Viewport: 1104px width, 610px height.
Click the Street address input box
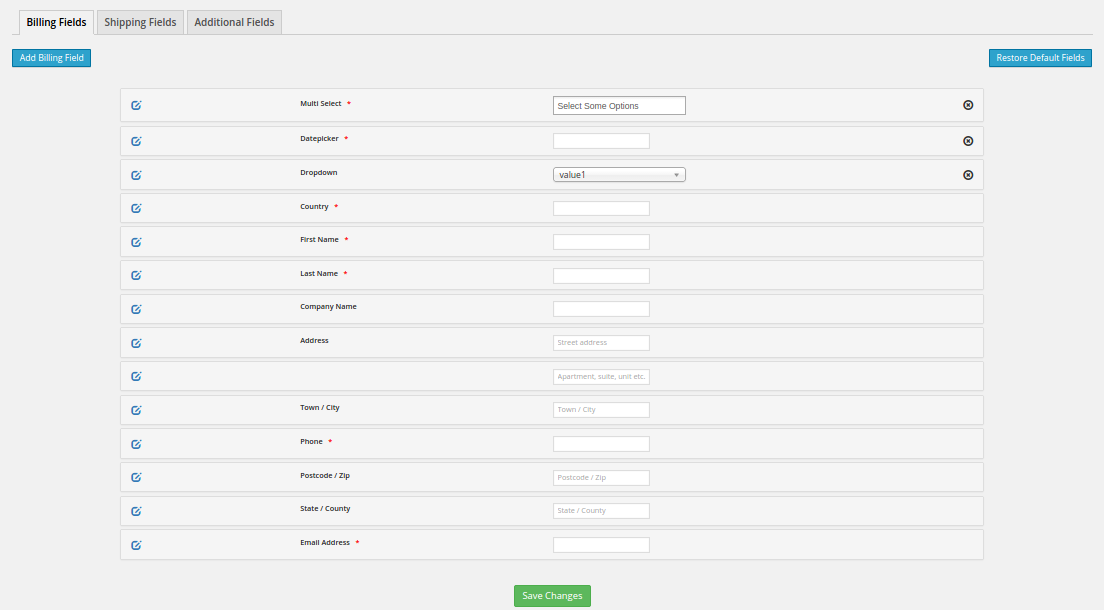coord(601,343)
